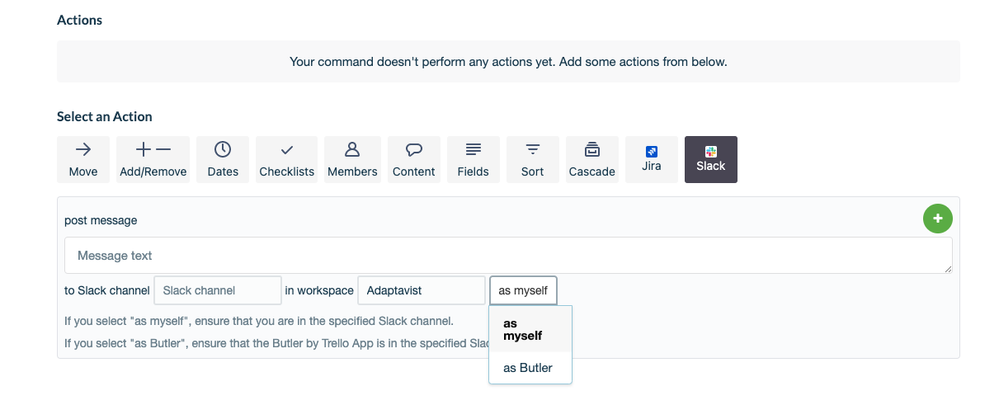Select the Checklists action category
This screenshot has width=999, height=400.
point(287,159)
